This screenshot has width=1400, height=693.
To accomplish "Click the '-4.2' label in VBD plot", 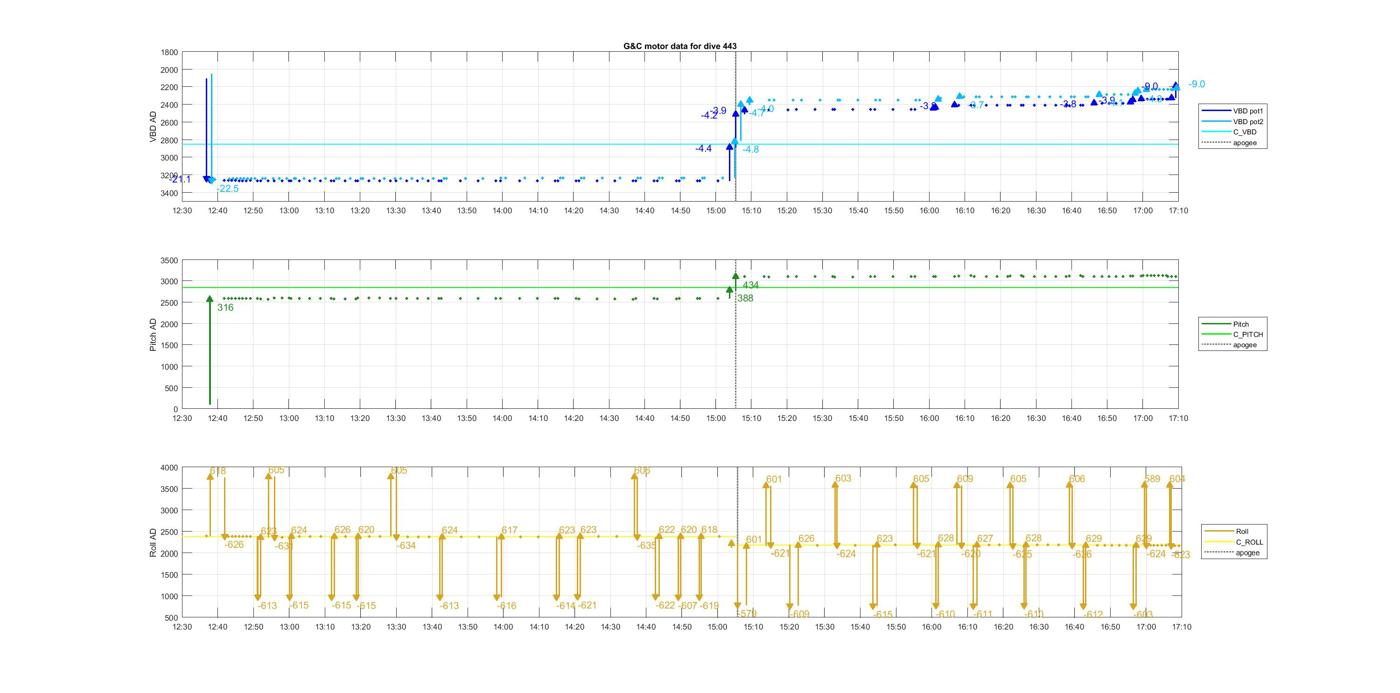I will point(709,115).
